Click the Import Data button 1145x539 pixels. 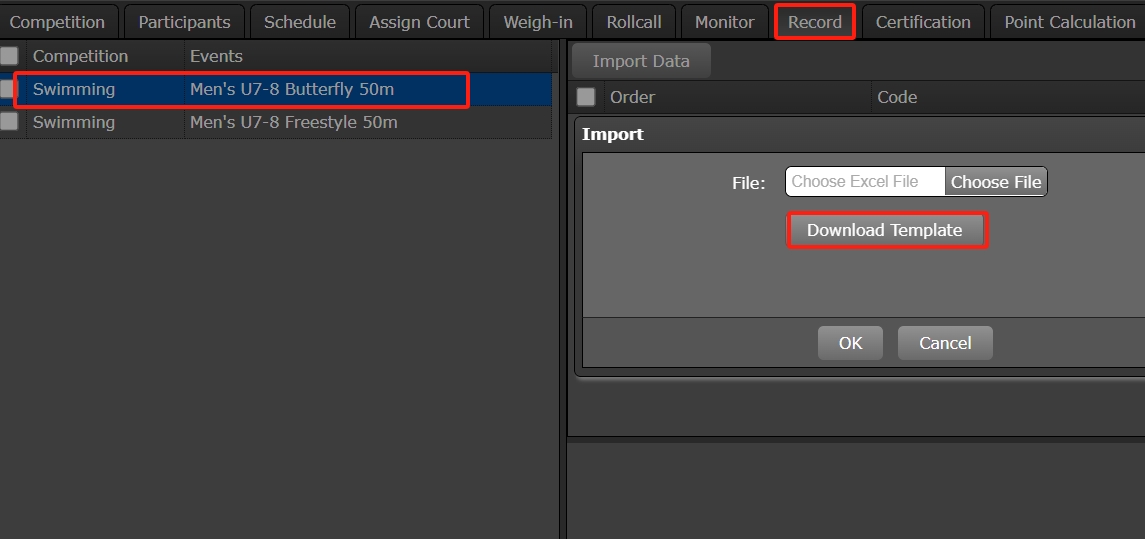640,61
